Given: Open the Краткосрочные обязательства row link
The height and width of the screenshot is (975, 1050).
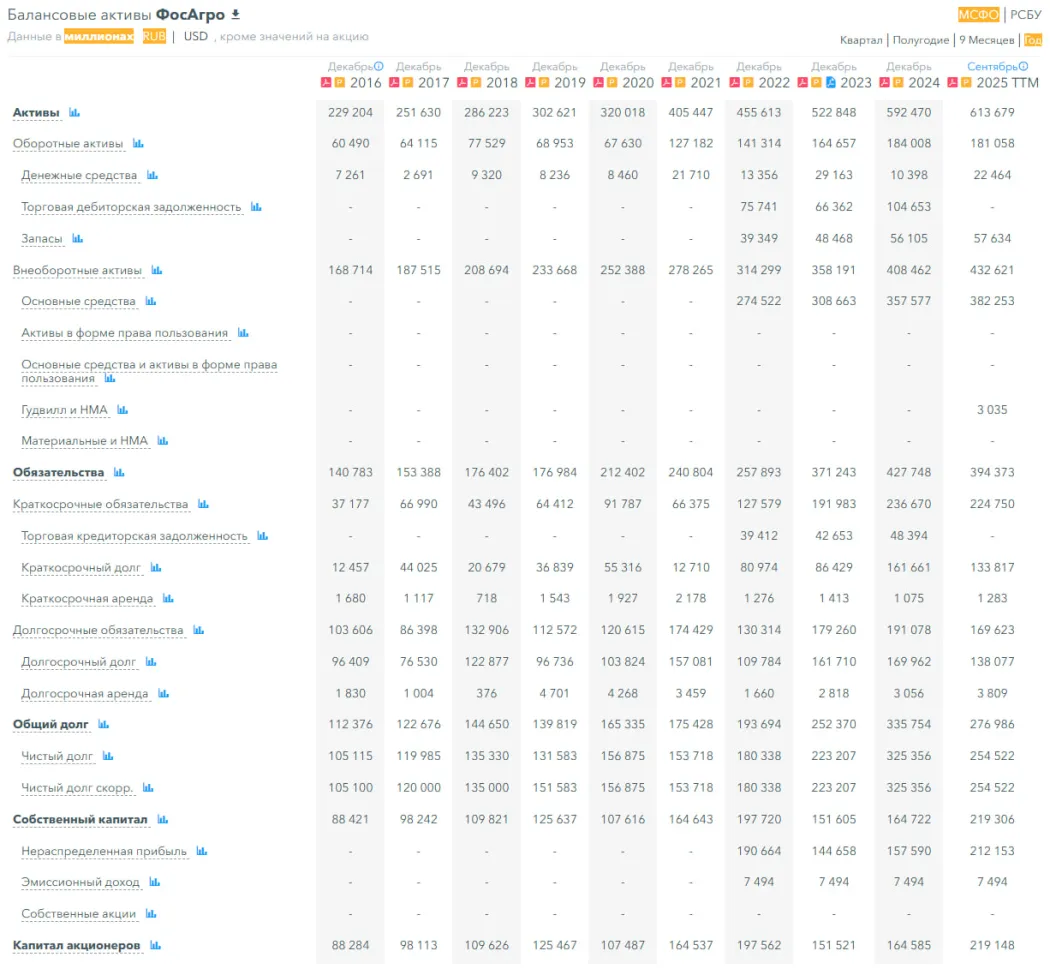Looking at the screenshot, I should click(100, 504).
